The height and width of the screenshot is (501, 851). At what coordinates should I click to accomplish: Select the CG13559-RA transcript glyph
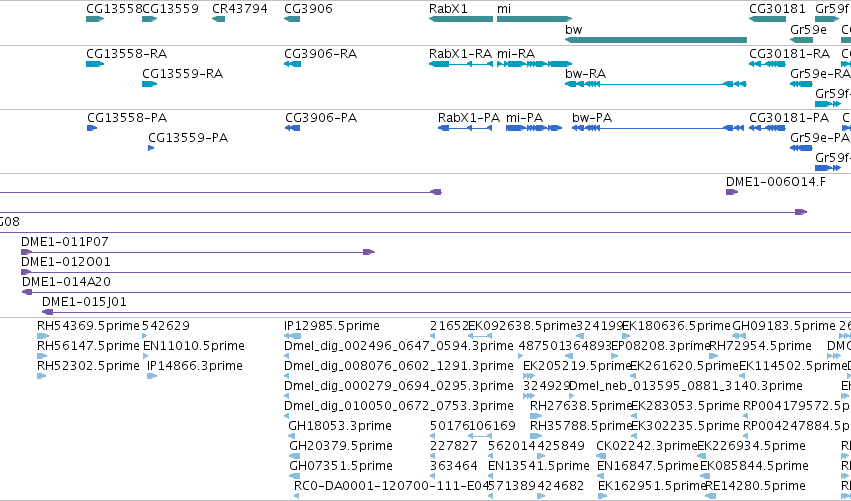pyautogui.click(x=149, y=84)
